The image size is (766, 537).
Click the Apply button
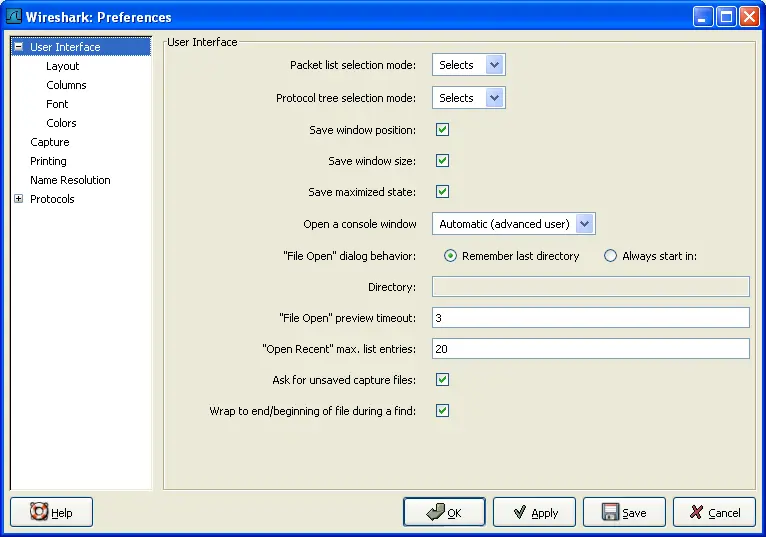pos(534,512)
